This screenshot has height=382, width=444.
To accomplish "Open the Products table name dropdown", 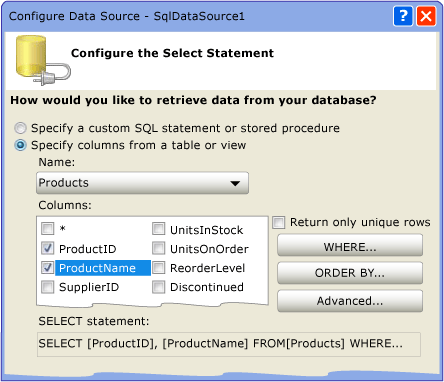I will click(142, 183).
